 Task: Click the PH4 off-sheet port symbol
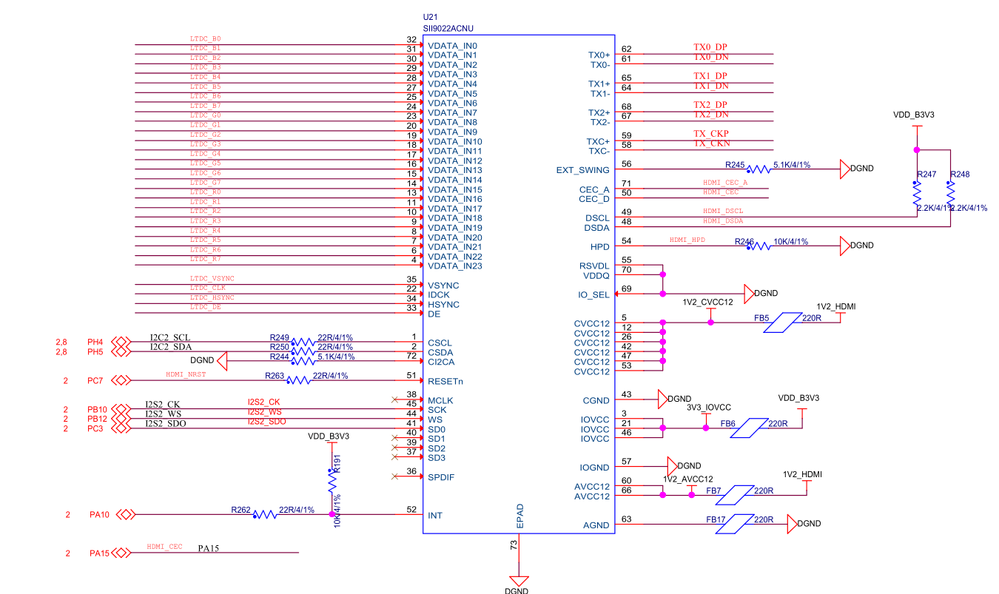click(x=120, y=342)
